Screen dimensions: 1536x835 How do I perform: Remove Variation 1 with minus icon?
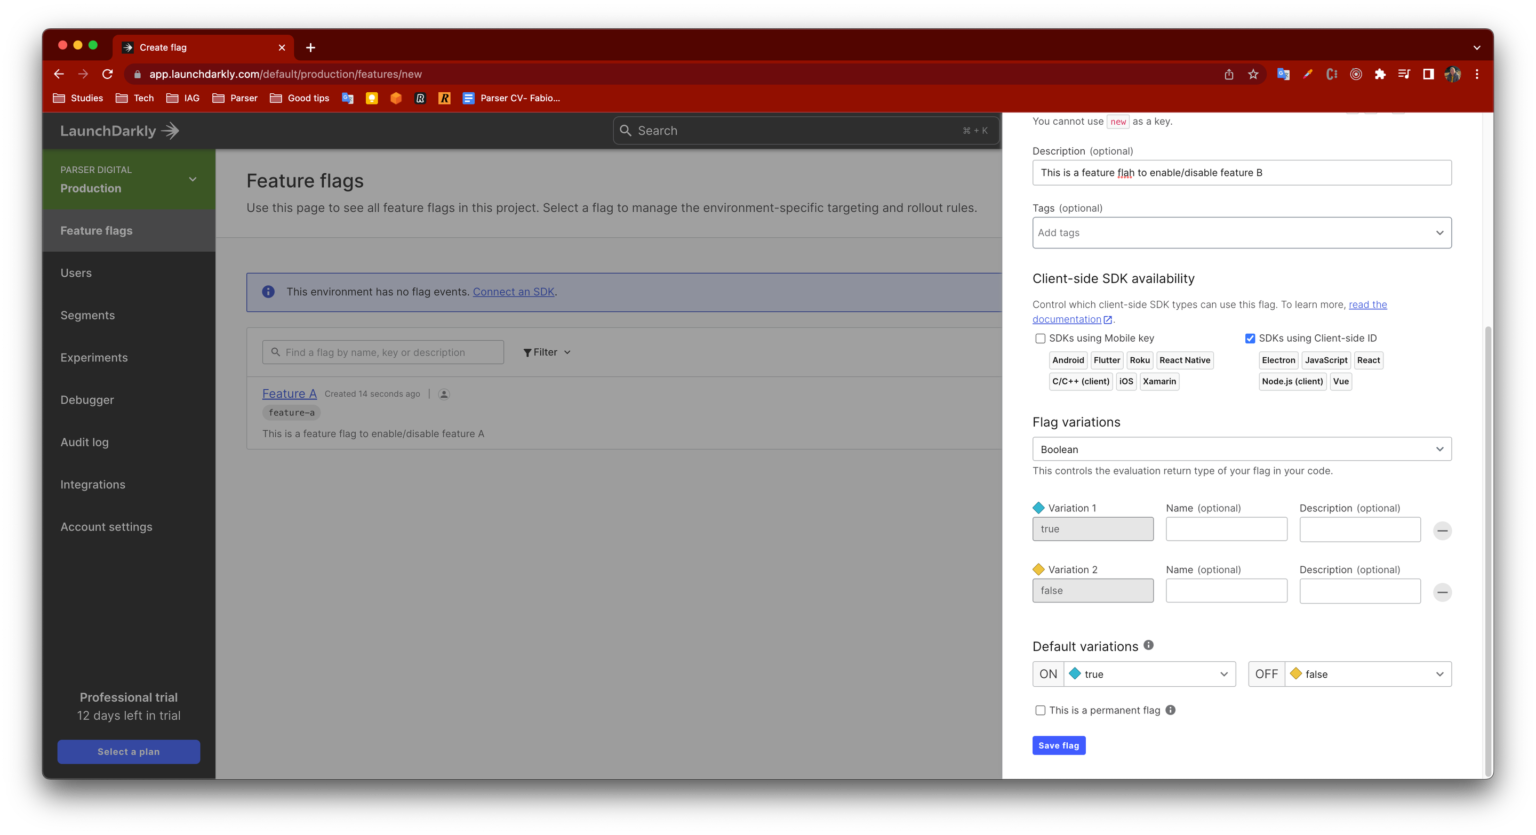[x=1442, y=531]
